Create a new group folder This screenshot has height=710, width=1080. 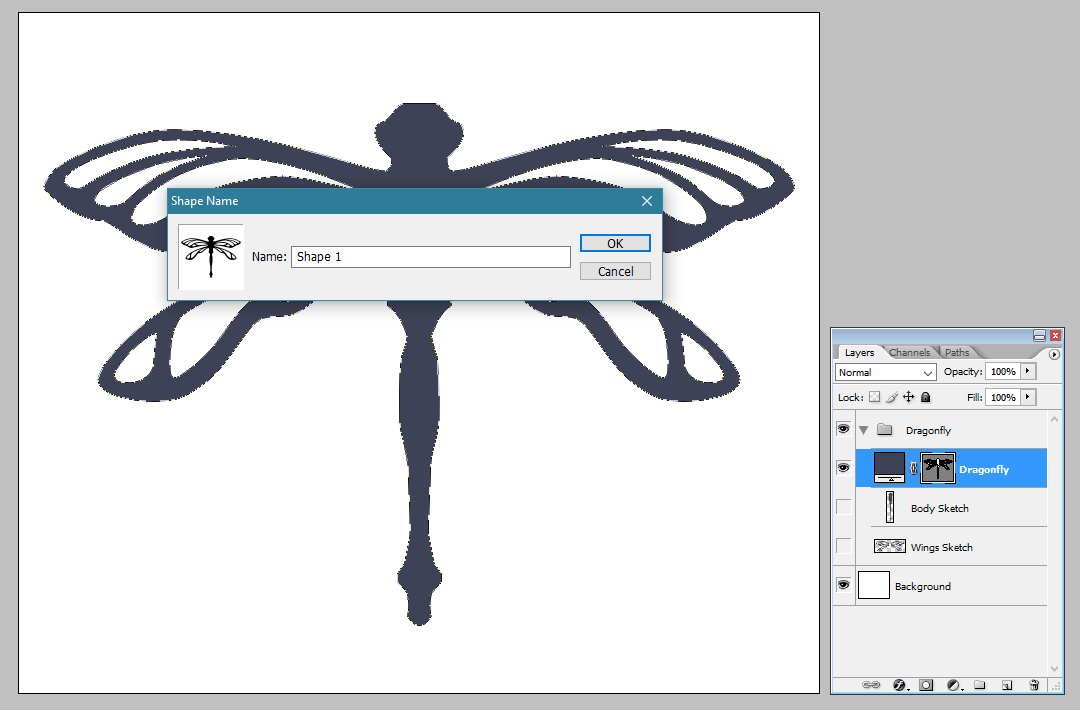tap(980, 685)
